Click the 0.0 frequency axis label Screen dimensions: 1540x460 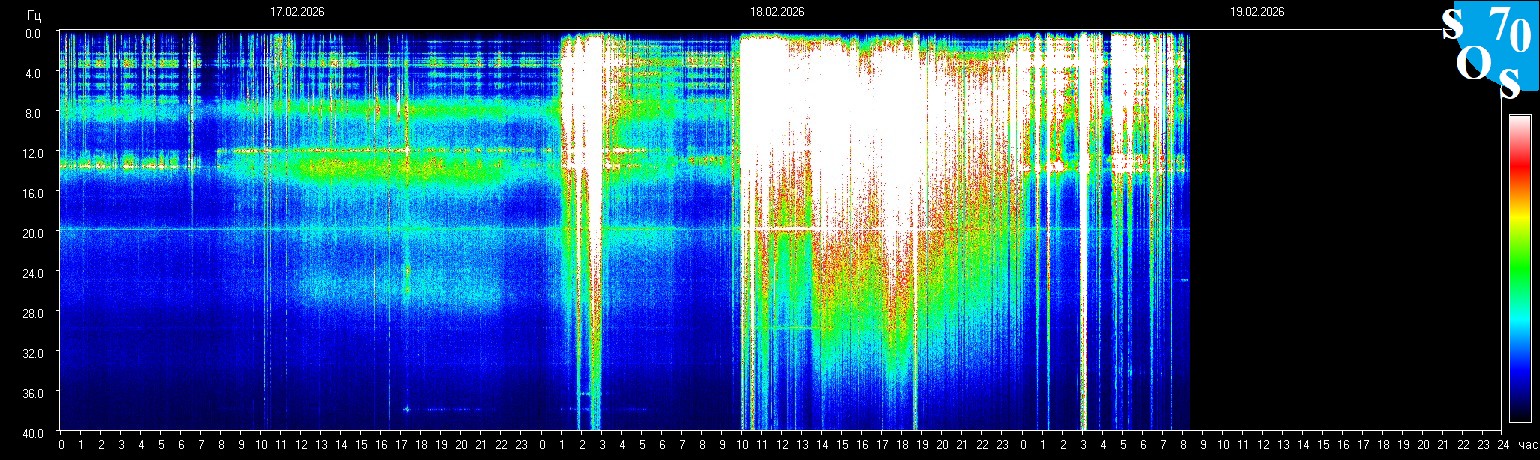pos(34,32)
